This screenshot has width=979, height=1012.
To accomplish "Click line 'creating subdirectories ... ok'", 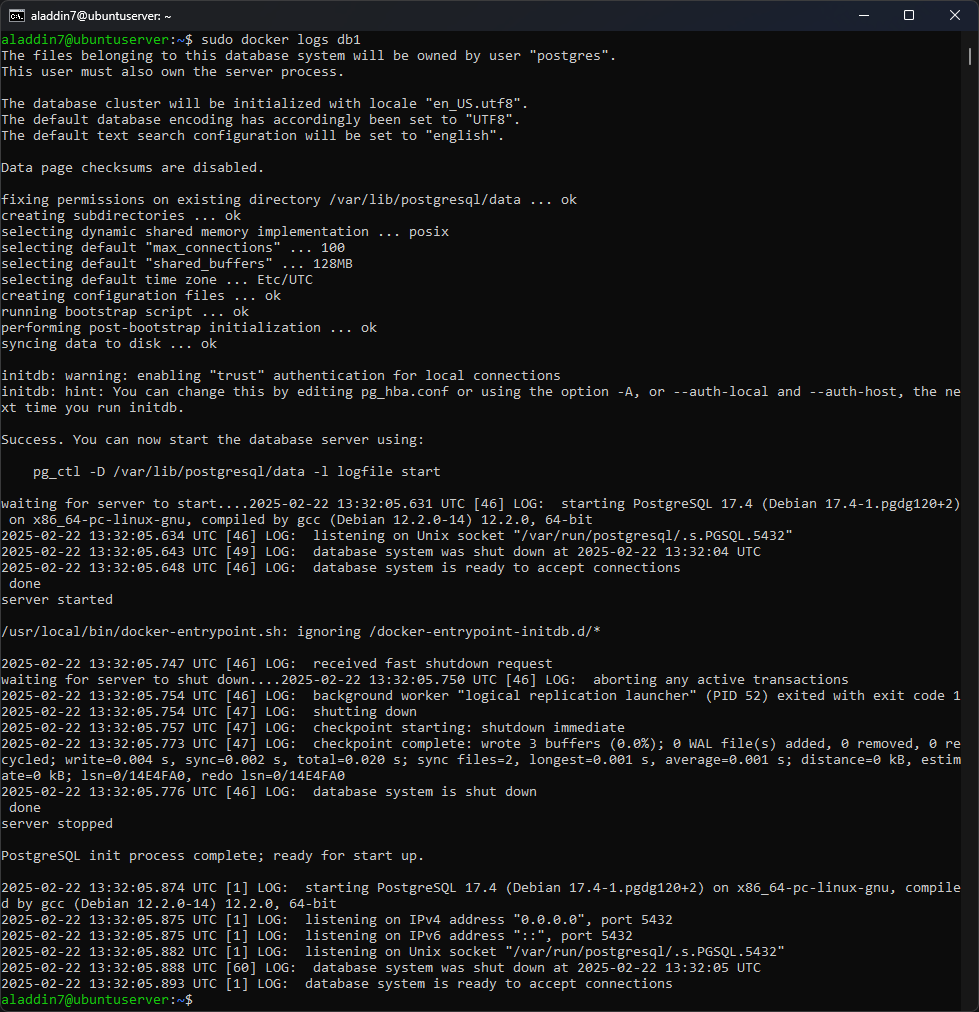I will point(121,216).
